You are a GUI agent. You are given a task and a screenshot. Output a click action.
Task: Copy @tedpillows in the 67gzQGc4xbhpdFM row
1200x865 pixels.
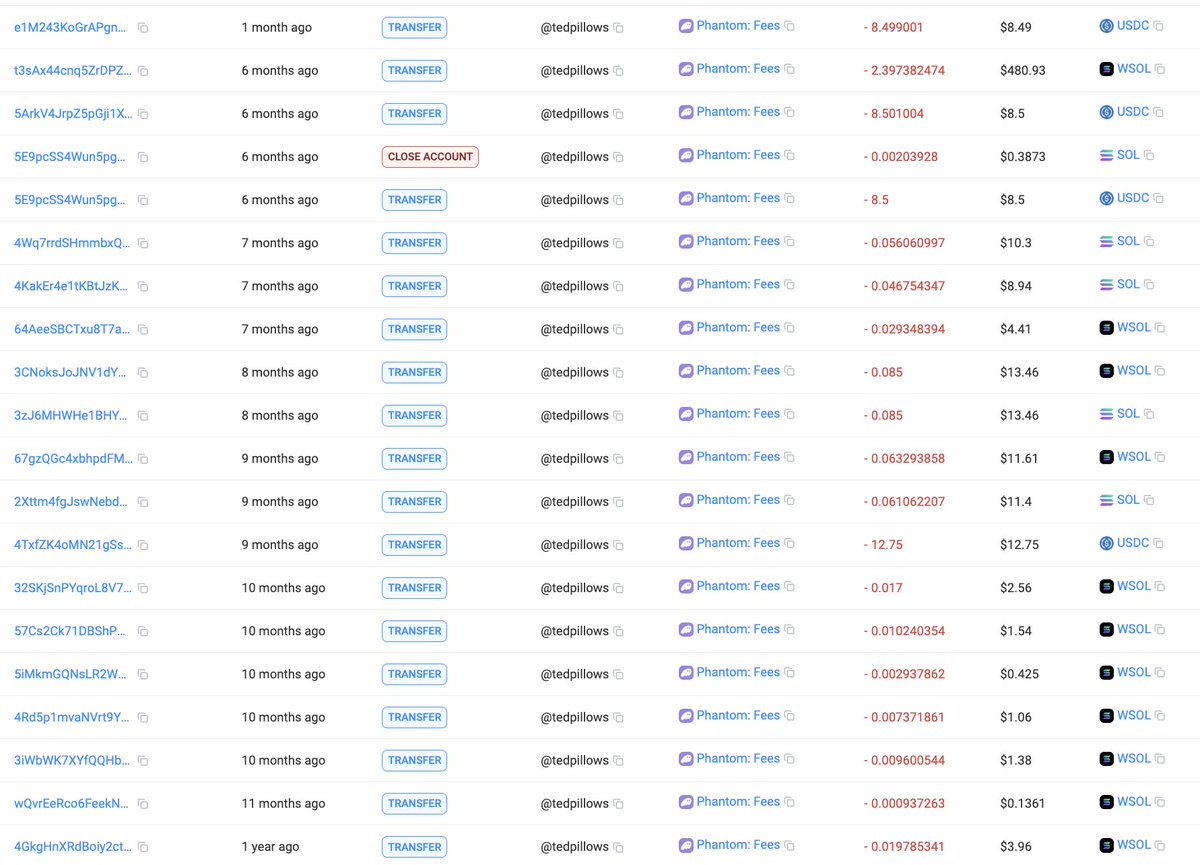tap(618, 459)
